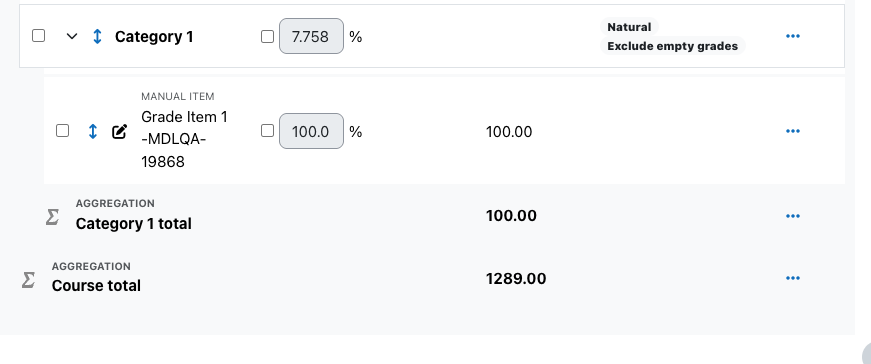Enable weight override checkbox for Category 1
Viewport: 871px width, 364px height.
tap(267, 37)
